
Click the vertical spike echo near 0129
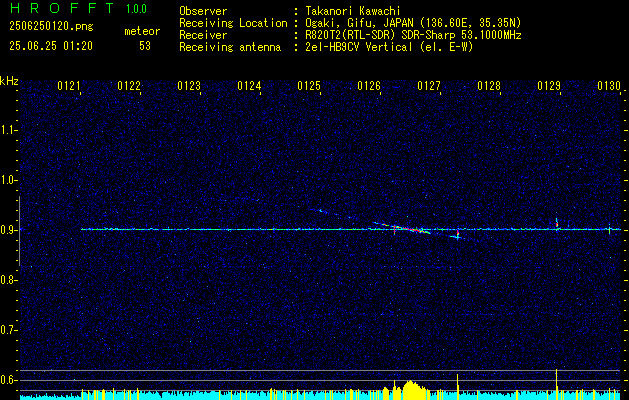556,223
